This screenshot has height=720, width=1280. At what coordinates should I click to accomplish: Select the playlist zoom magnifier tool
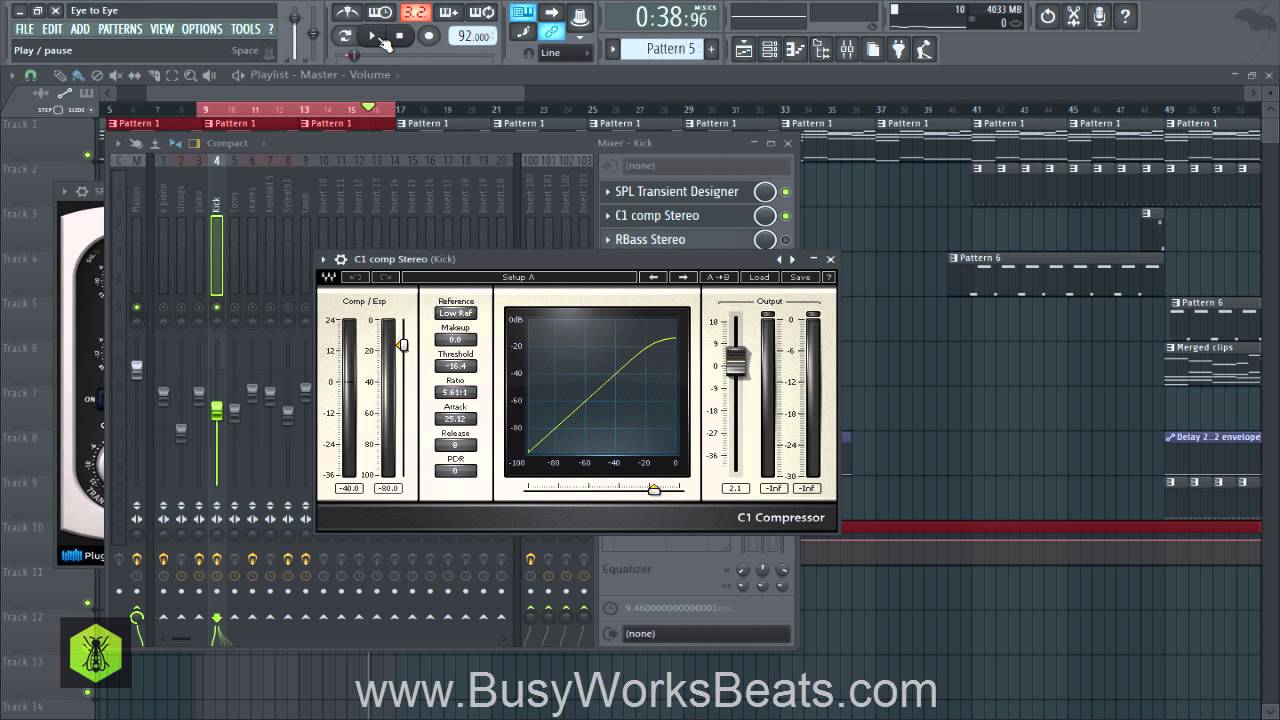coord(191,75)
